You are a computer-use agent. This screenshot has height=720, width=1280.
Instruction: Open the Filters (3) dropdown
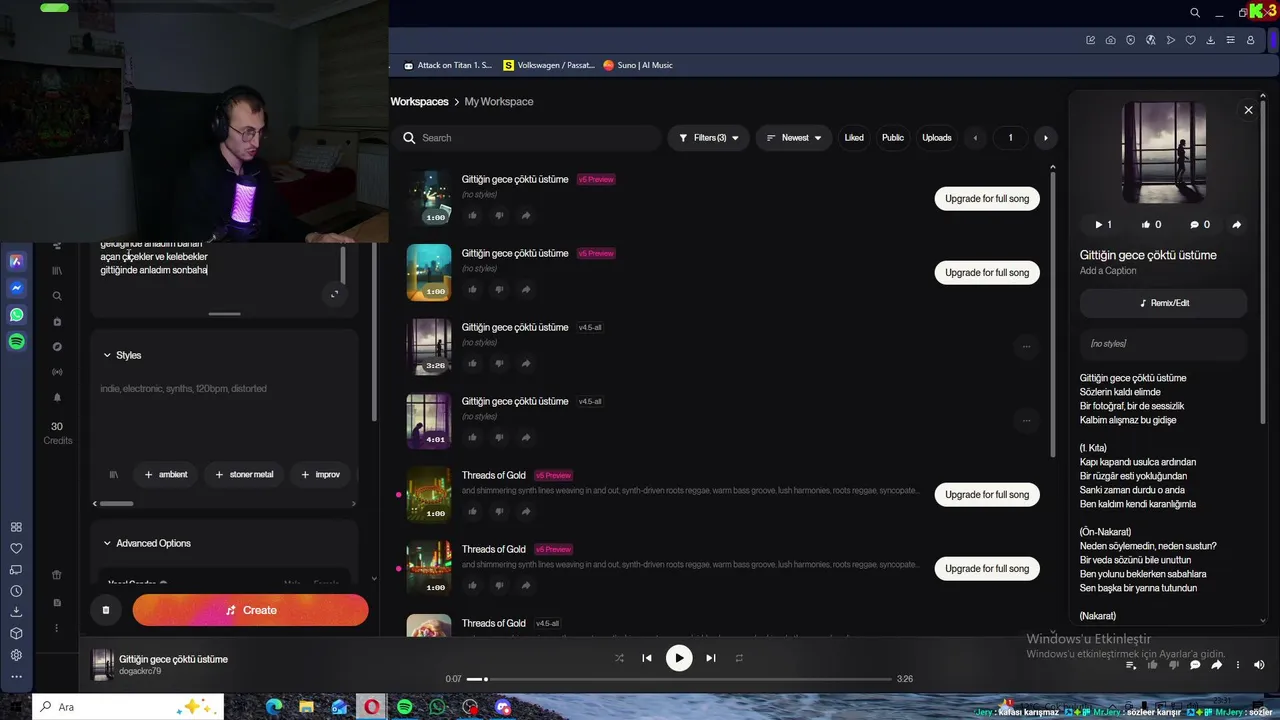pyautogui.click(x=708, y=138)
